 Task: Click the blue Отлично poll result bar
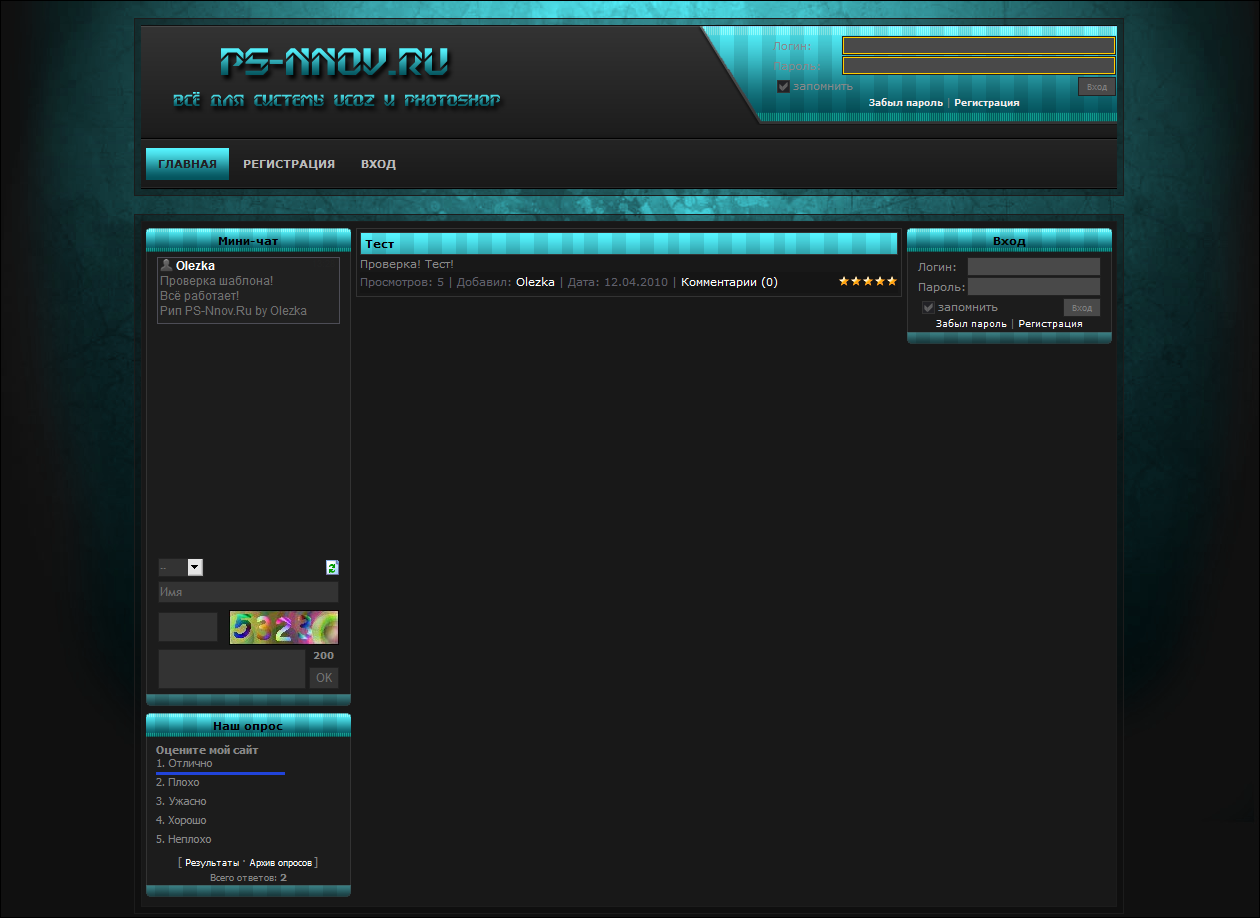point(220,773)
